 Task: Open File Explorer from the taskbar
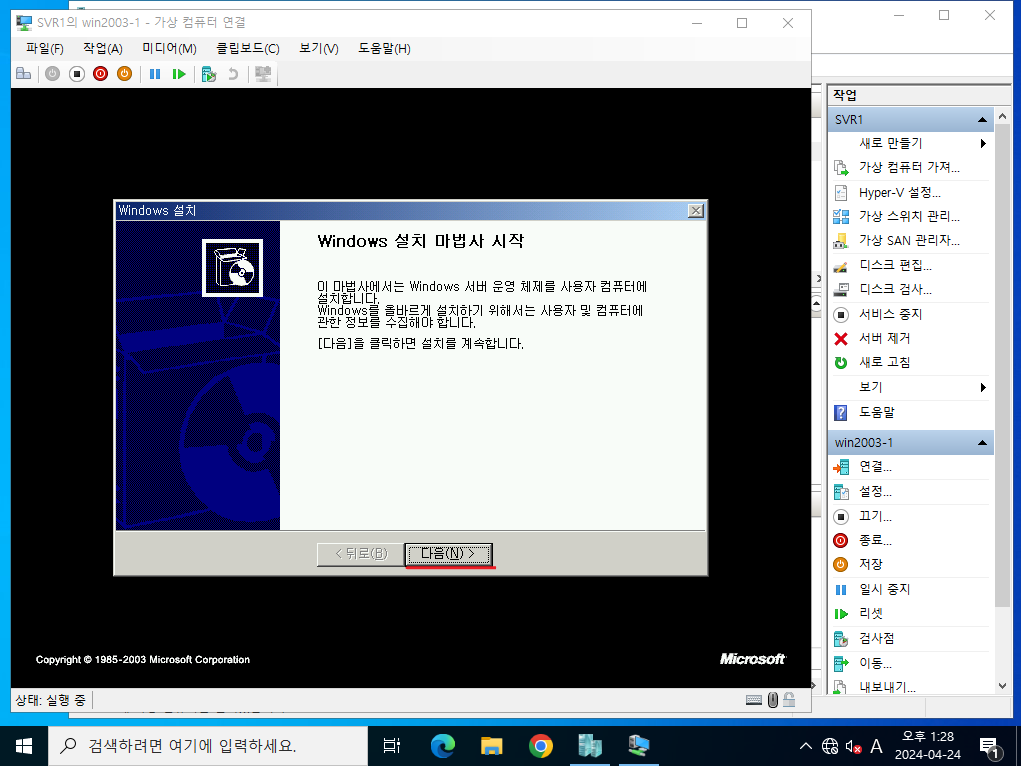(492, 746)
